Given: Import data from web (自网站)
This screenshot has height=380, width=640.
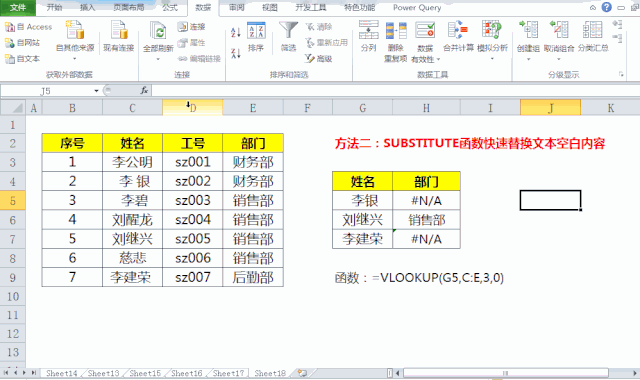Looking at the screenshot, I should (22, 43).
